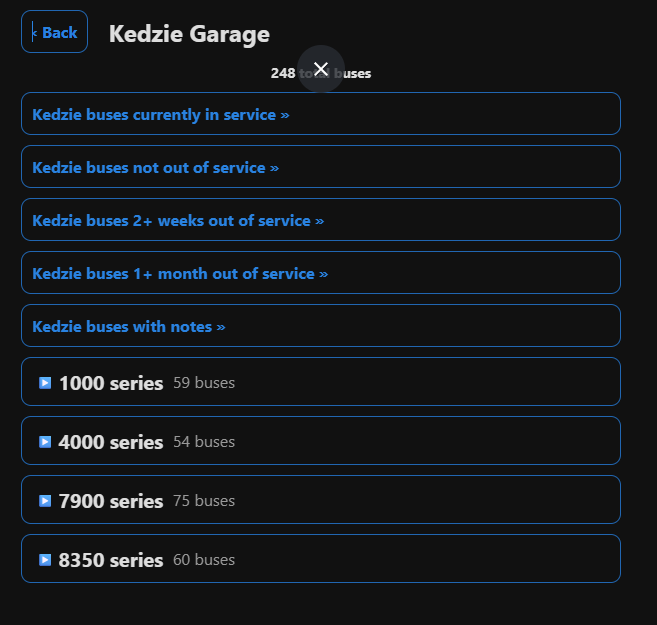Click the 59 buses count label
This screenshot has width=657, height=625.
pyautogui.click(x=204, y=383)
